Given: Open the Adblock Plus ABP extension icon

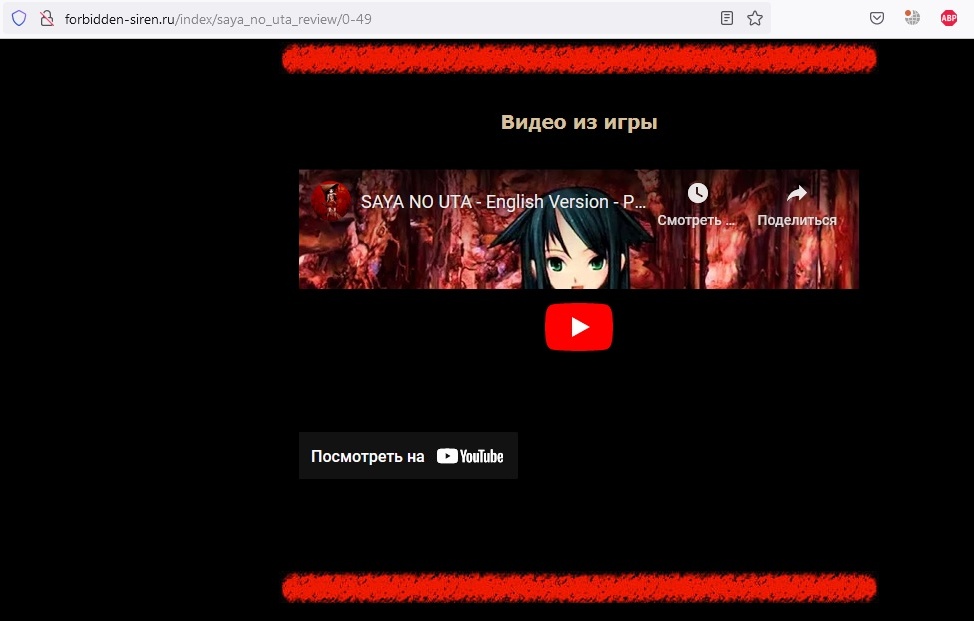Looking at the screenshot, I should 949,18.
